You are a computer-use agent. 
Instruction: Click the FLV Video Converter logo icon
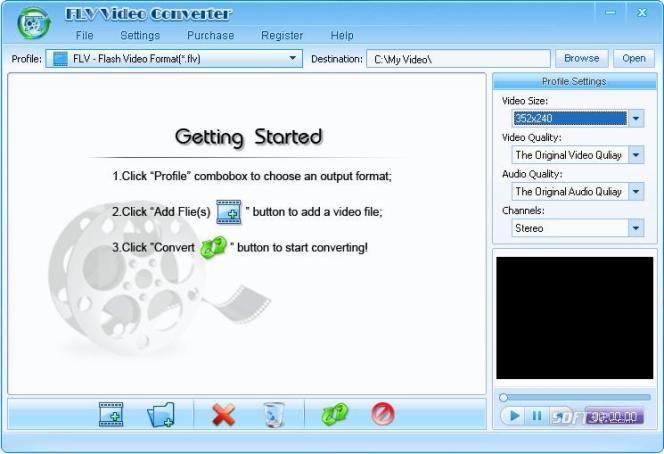[x=34, y=23]
